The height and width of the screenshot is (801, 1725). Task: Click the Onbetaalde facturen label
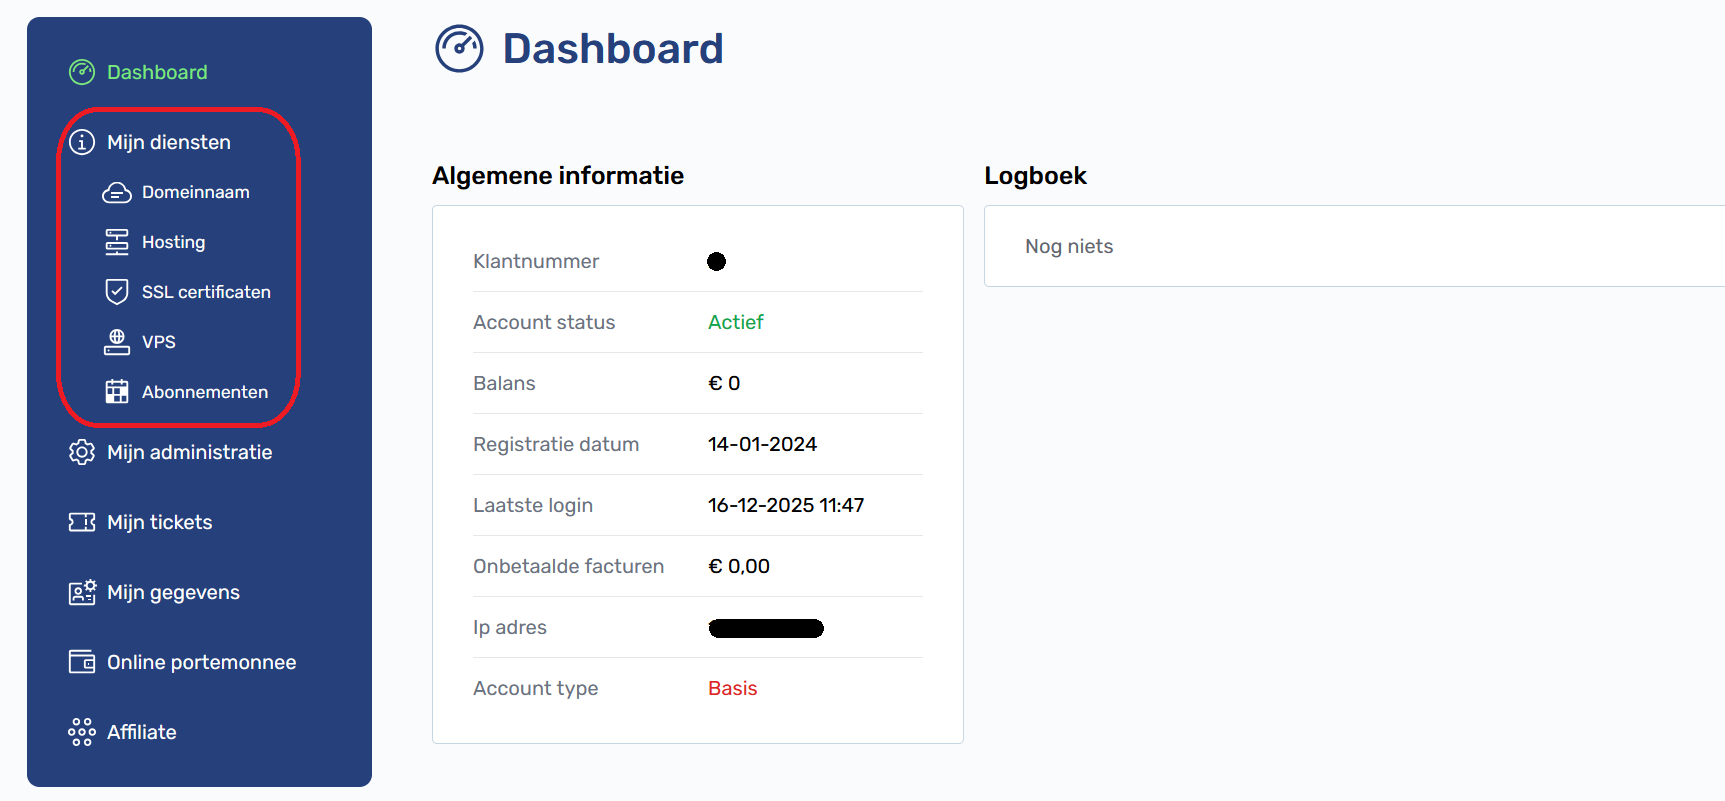pos(568,566)
